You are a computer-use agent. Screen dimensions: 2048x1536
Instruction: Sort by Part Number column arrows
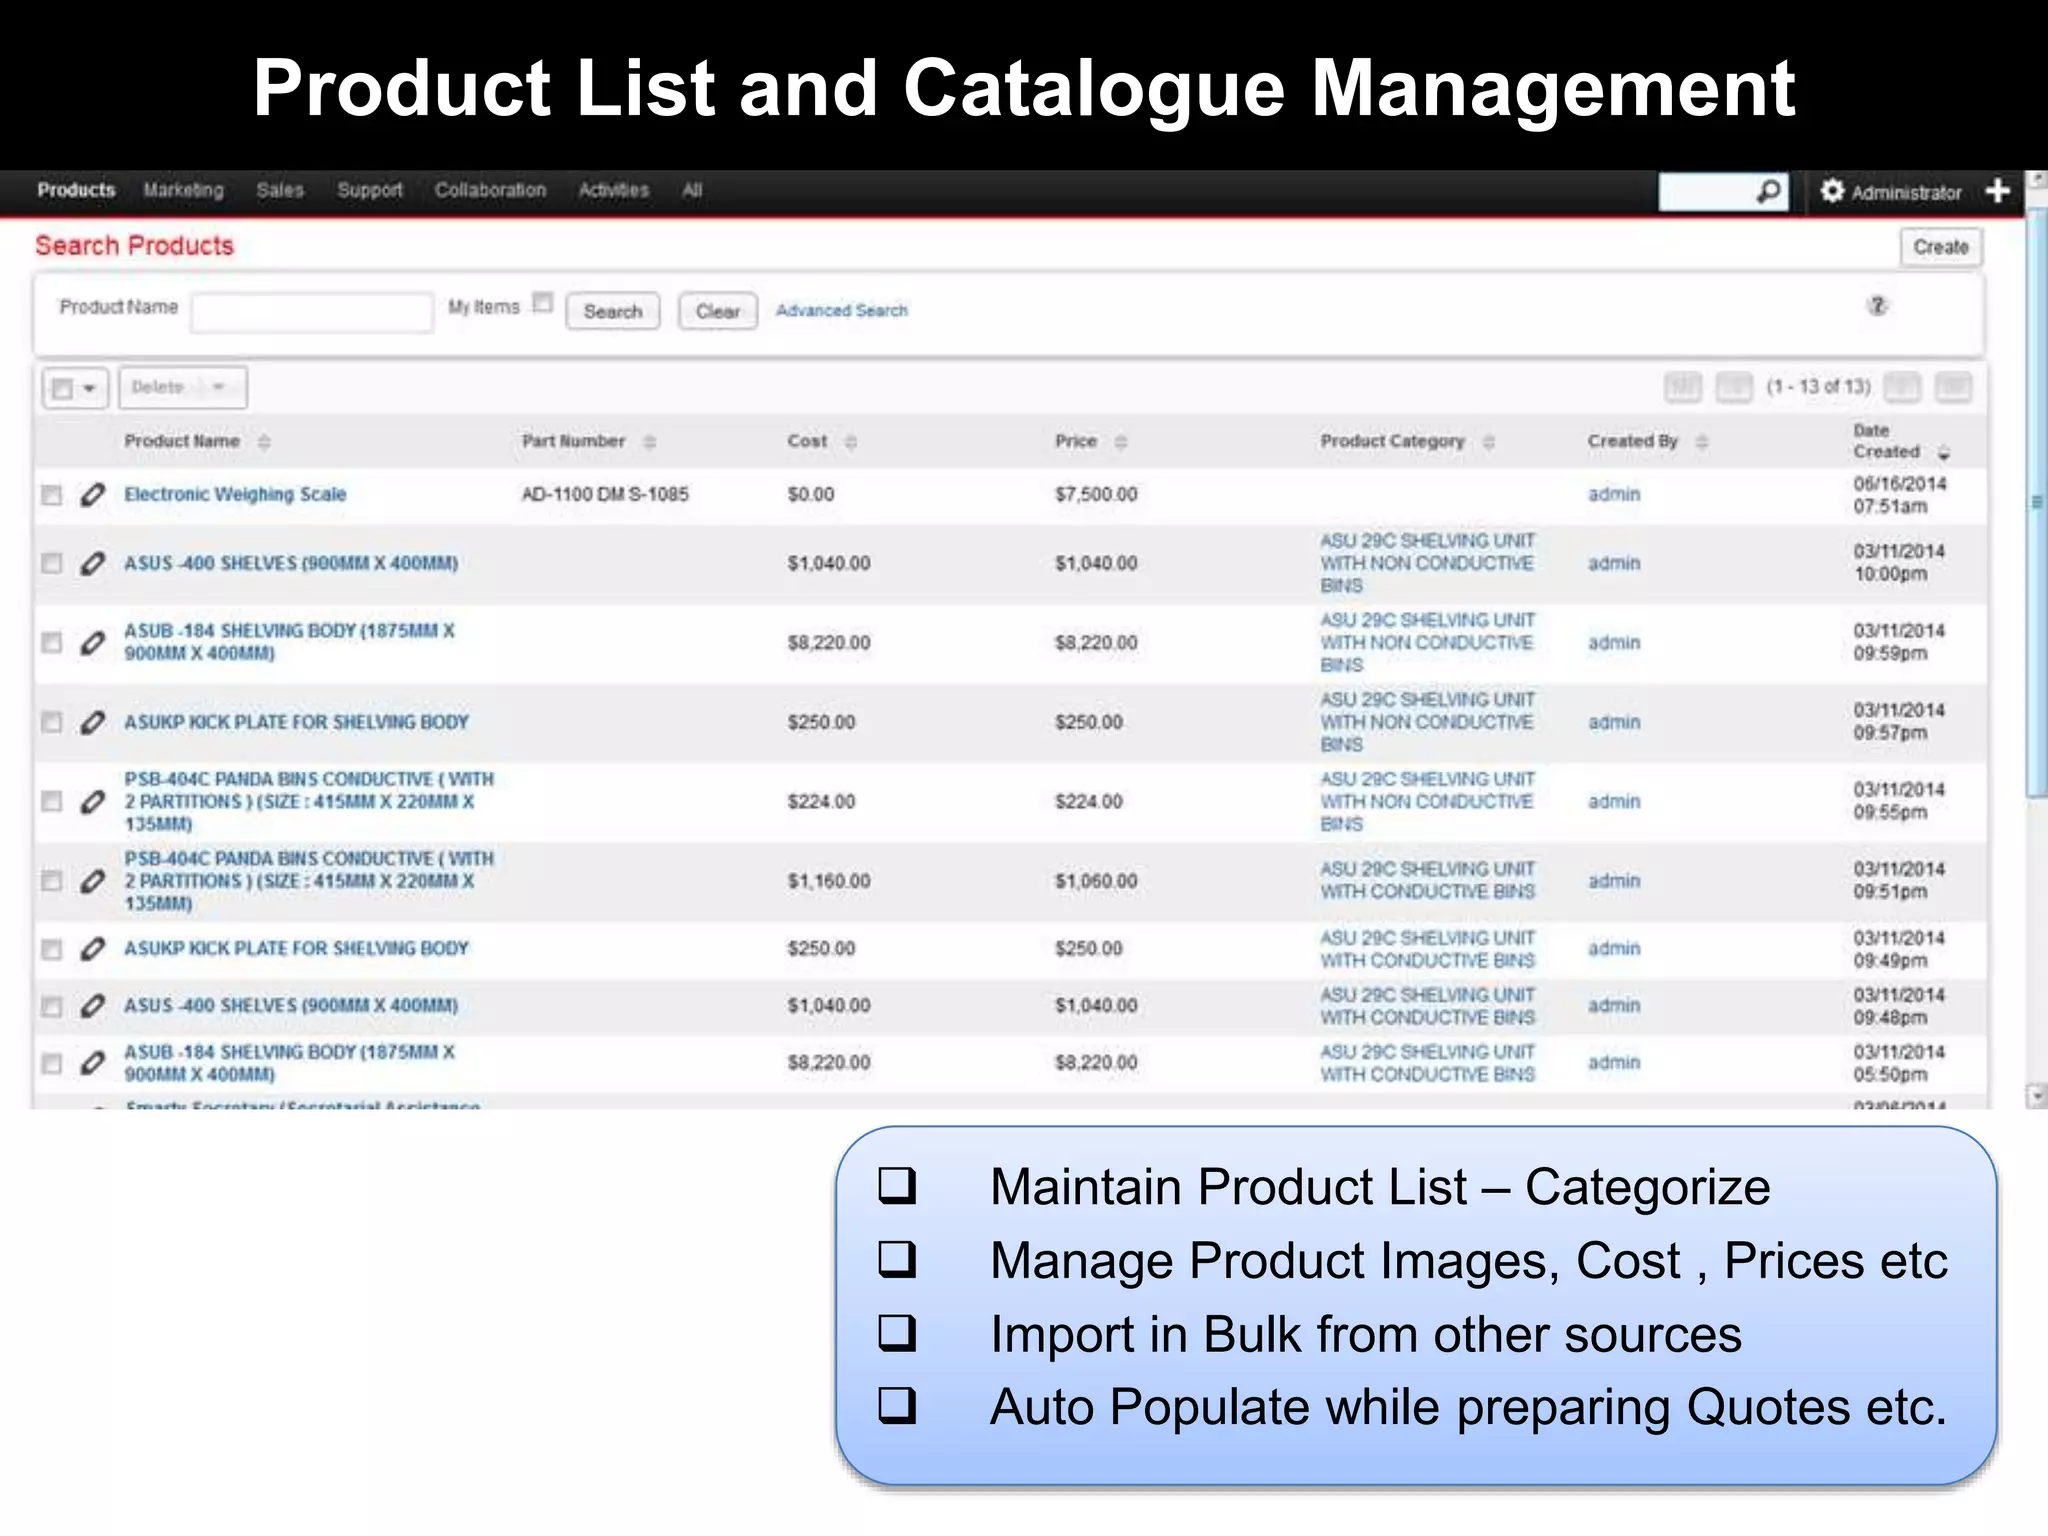(x=649, y=442)
